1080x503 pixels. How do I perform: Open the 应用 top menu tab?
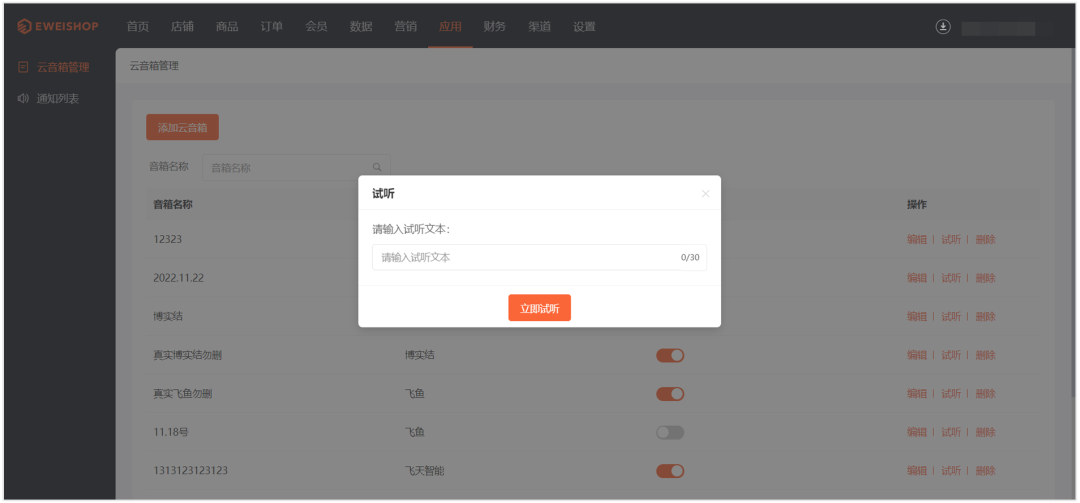click(x=450, y=27)
